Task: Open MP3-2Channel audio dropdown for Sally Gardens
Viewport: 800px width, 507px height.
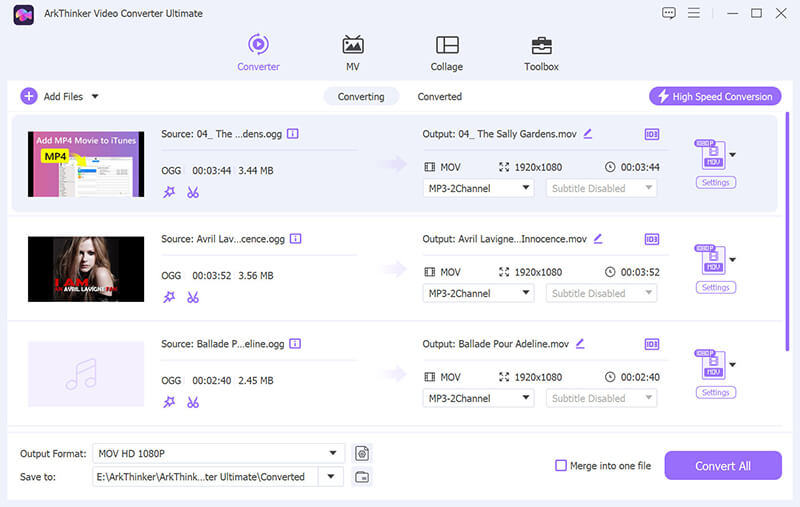Action: (x=478, y=188)
